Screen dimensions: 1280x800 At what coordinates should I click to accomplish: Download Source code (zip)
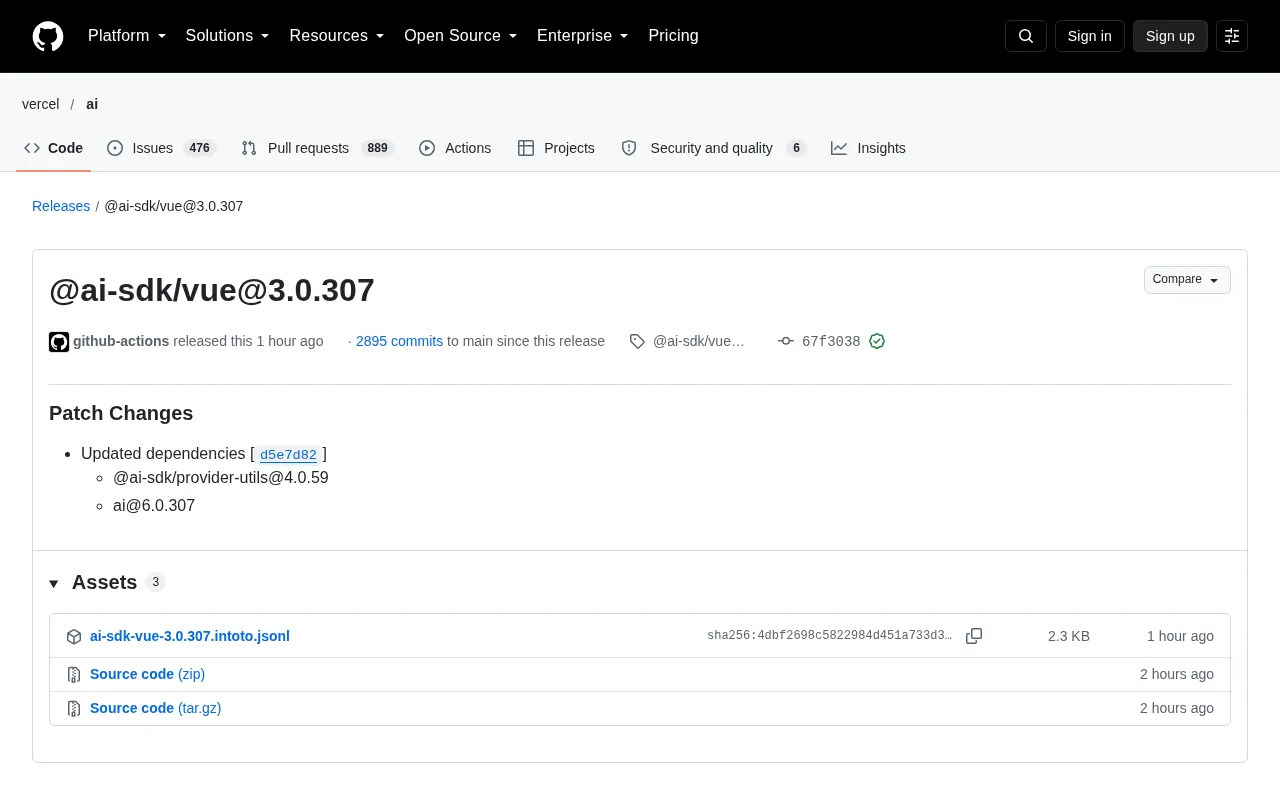click(x=147, y=674)
